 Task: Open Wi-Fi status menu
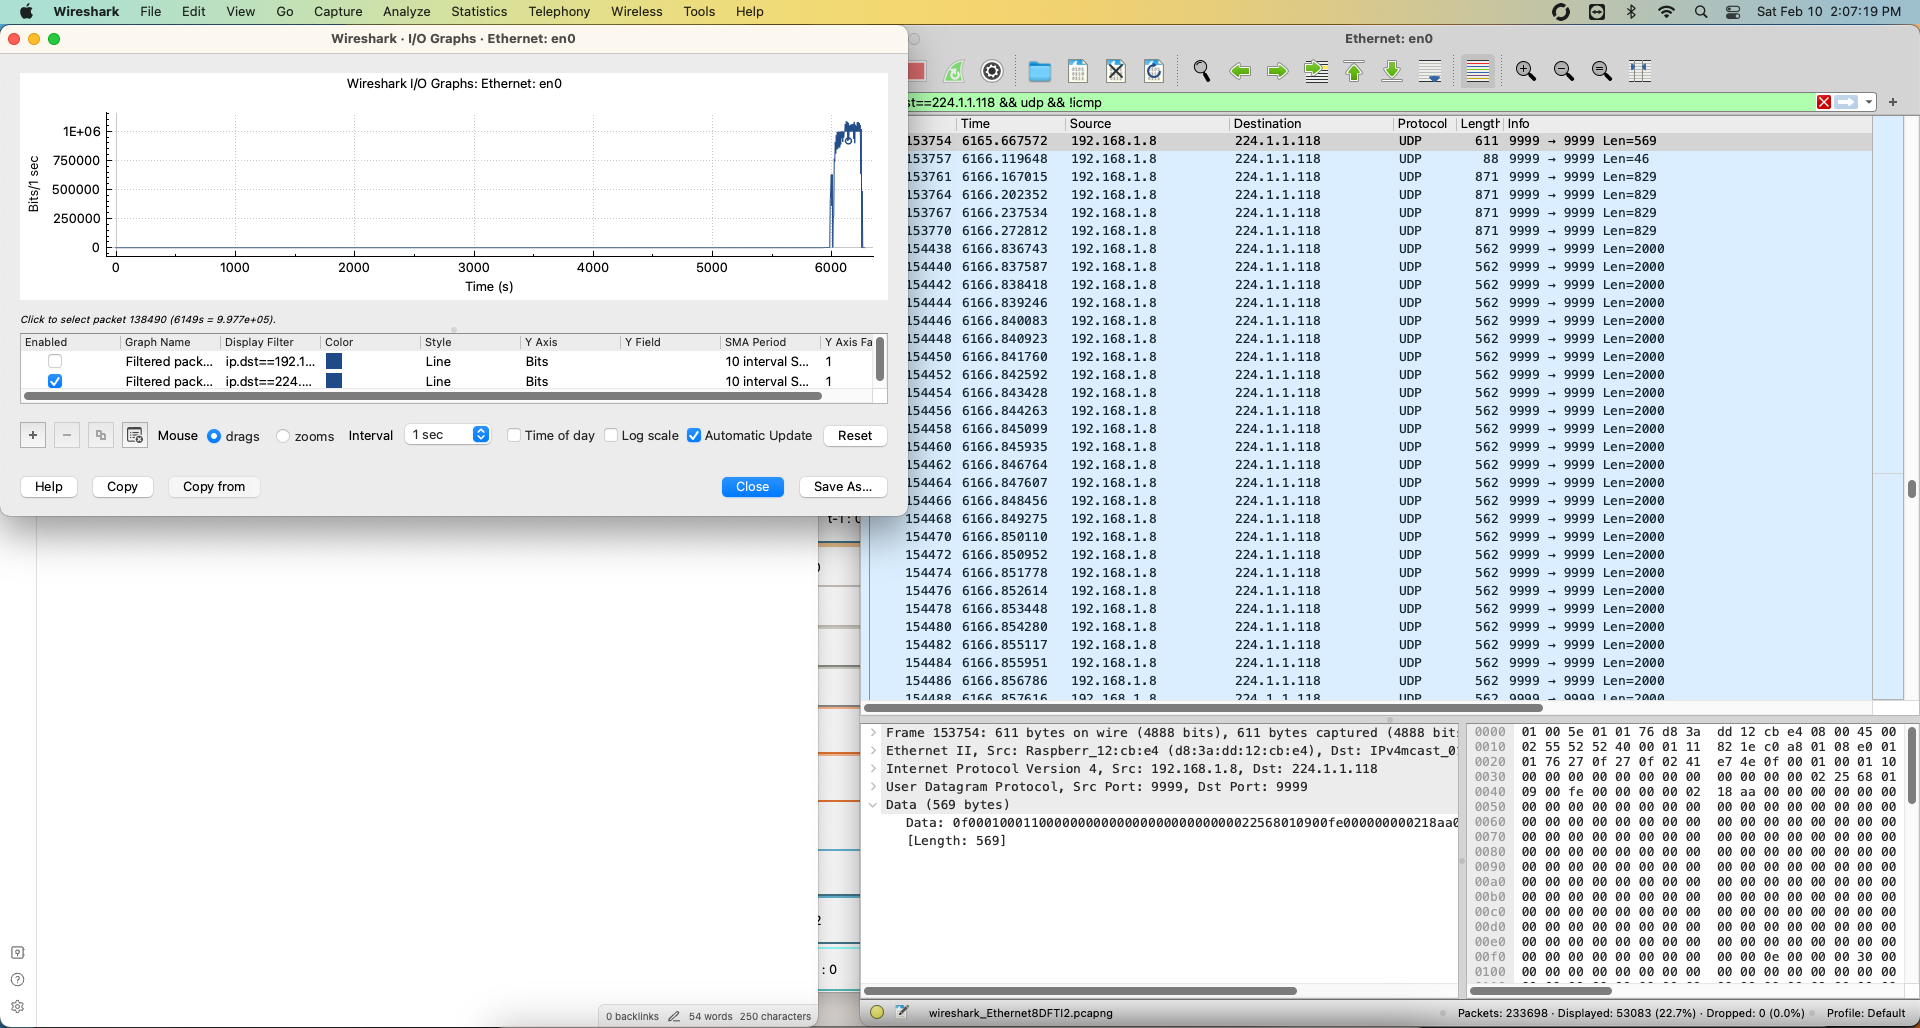pyautogui.click(x=1666, y=11)
